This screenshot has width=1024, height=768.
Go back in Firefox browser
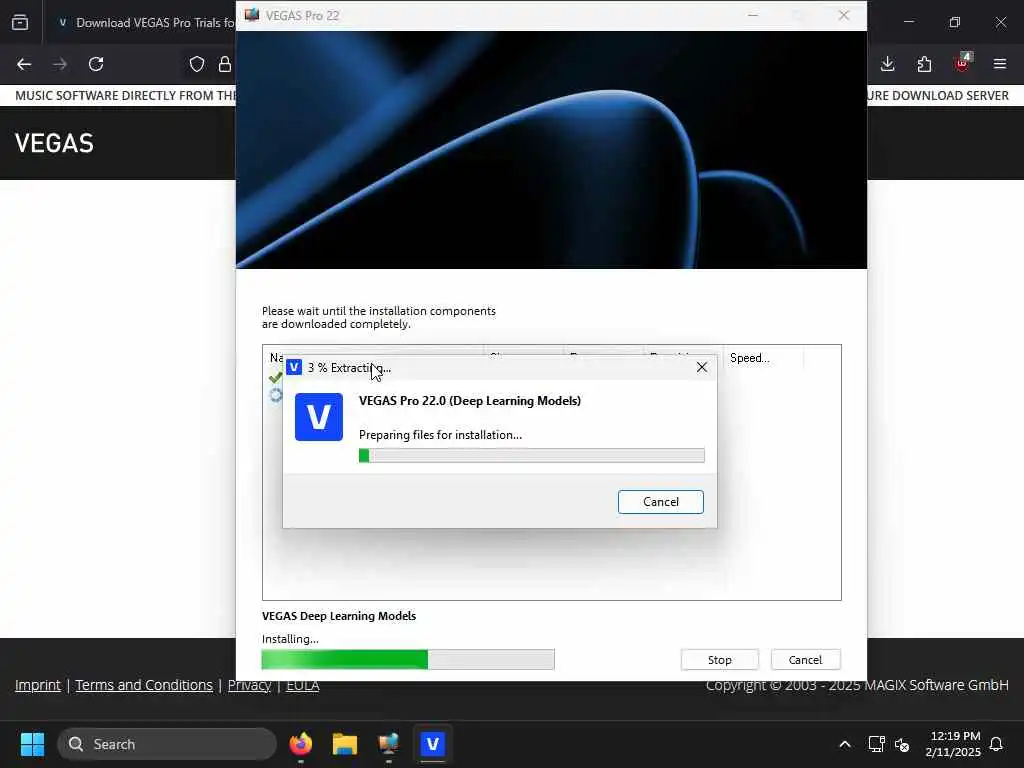tap(24, 64)
